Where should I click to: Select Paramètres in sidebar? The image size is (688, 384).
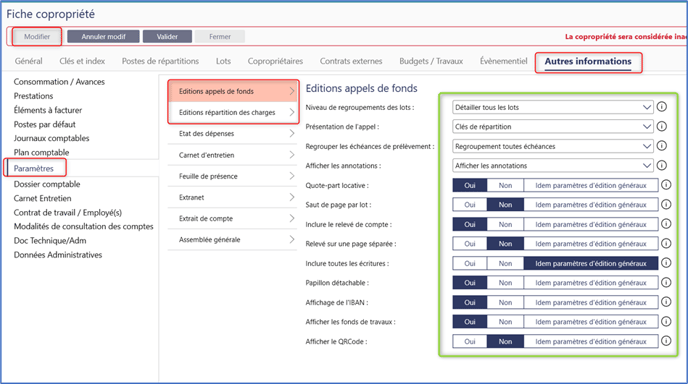point(33,168)
